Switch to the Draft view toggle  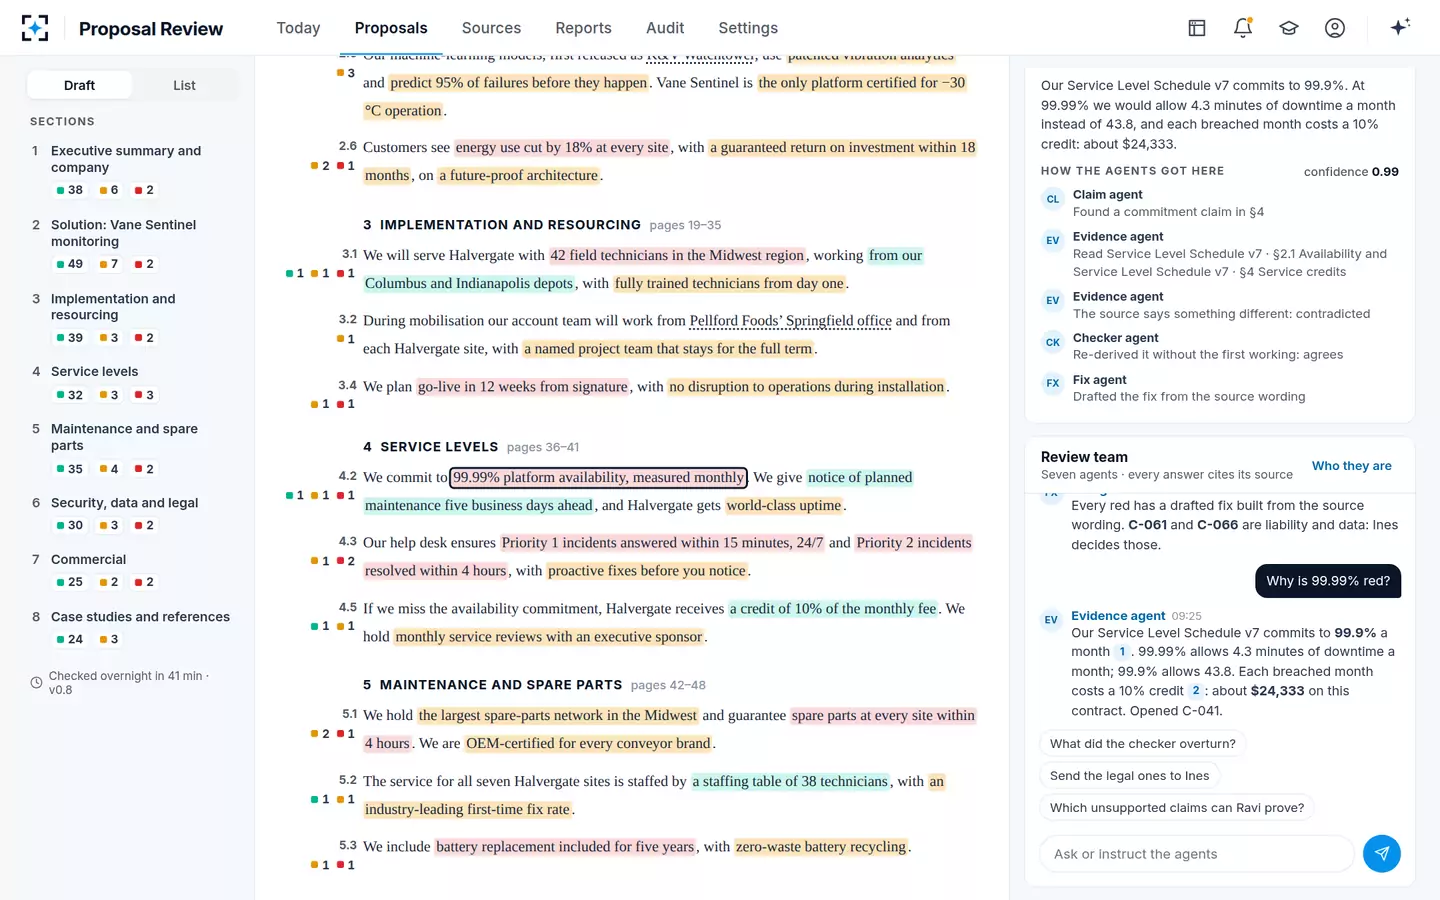point(79,85)
